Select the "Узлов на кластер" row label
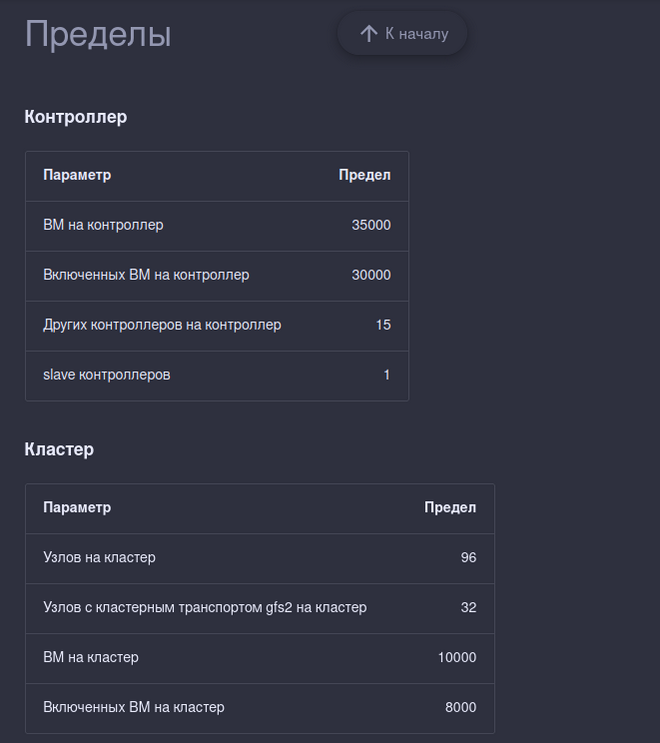This screenshot has width=660, height=743. (99, 558)
